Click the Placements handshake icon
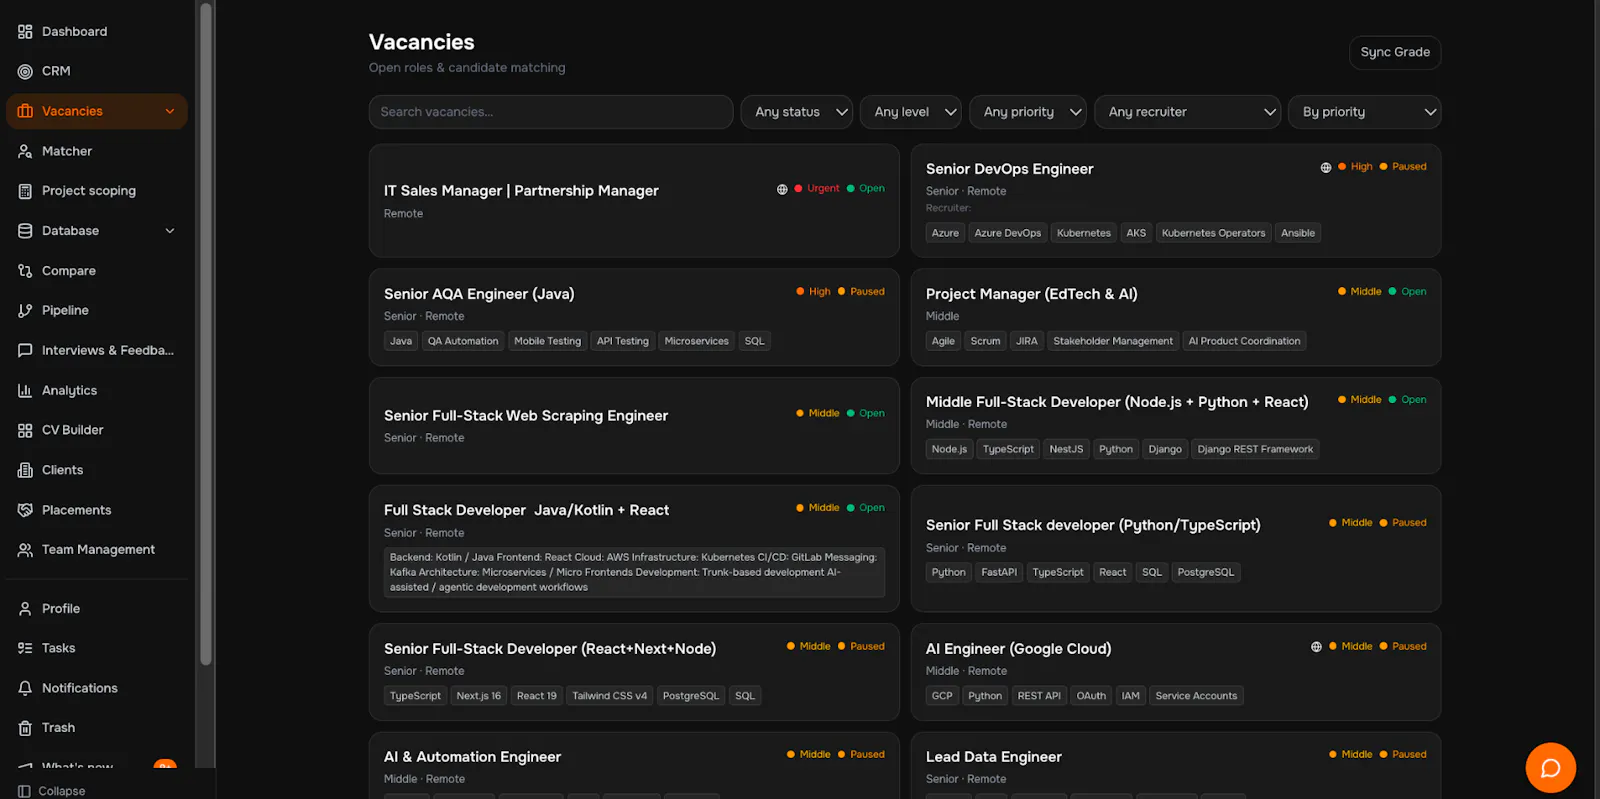The width and height of the screenshot is (1600, 799). [25, 510]
